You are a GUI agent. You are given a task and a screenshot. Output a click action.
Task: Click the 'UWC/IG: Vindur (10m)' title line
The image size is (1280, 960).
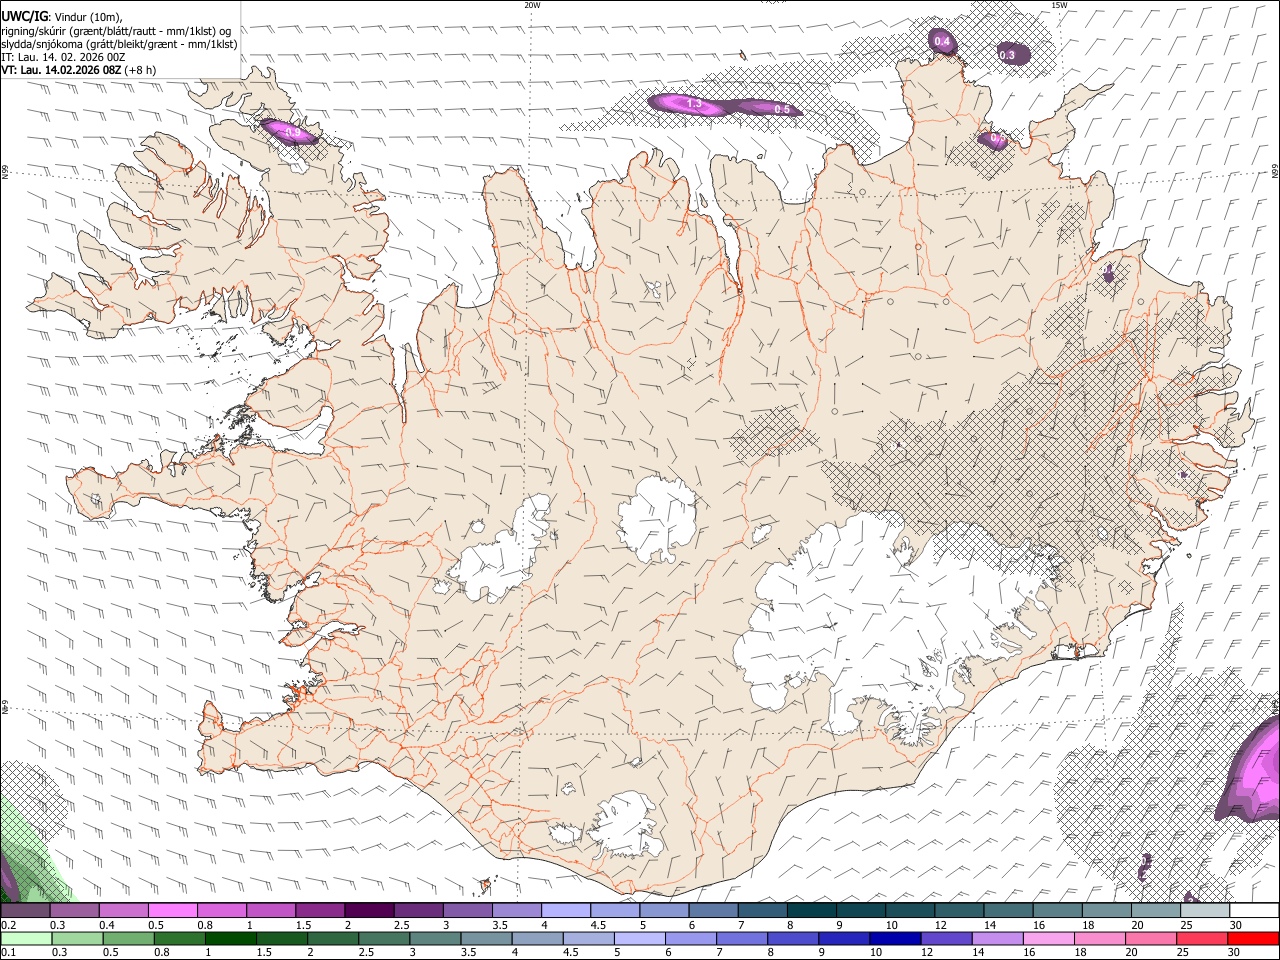62,17
